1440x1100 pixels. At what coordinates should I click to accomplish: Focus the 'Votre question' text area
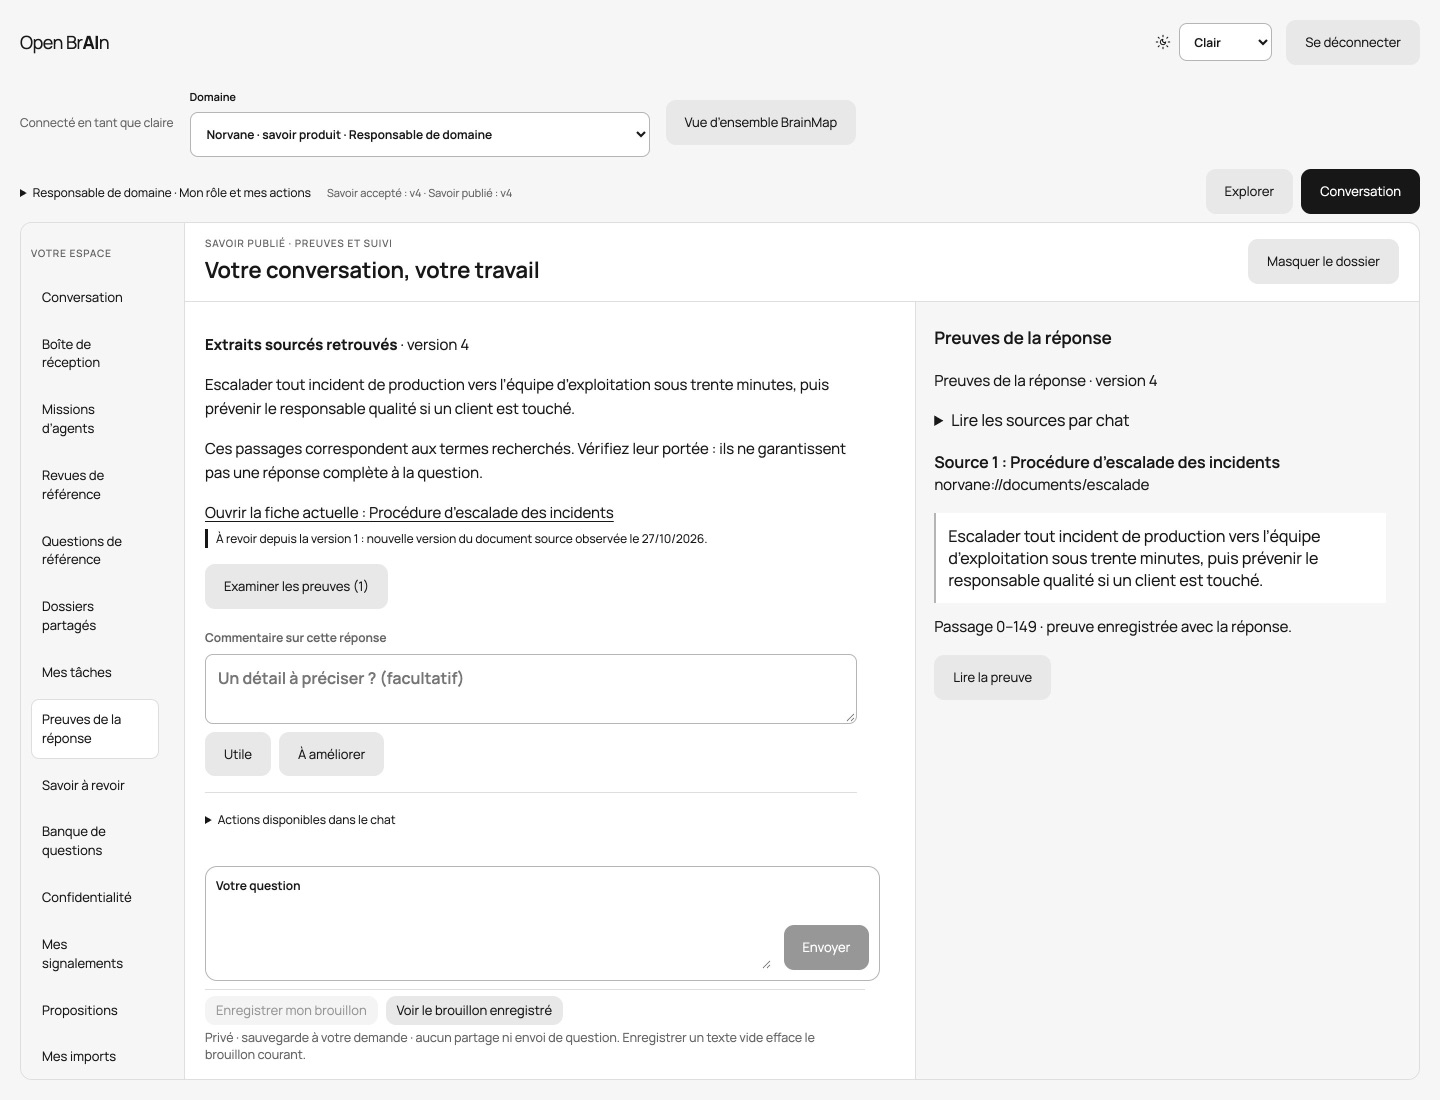(493, 933)
